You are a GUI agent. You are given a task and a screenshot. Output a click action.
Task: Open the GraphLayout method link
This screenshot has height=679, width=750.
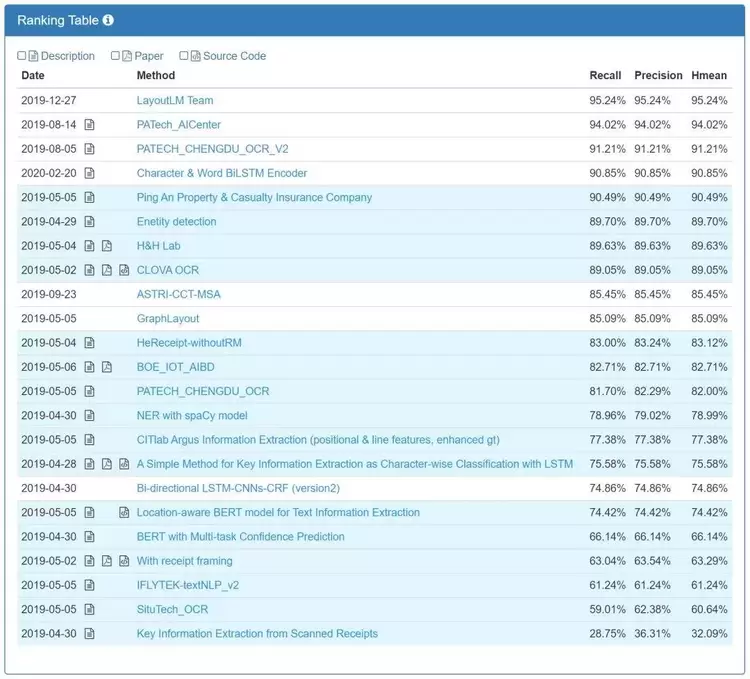coord(168,319)
